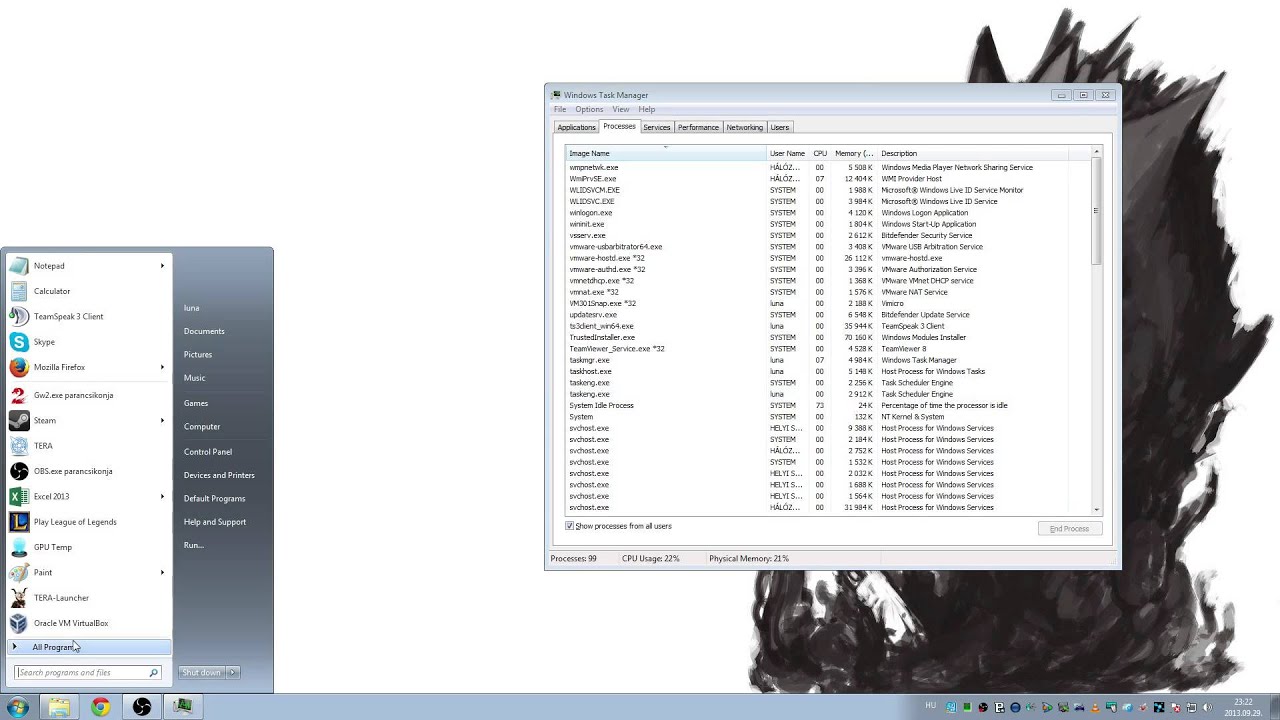Launch Google Chrome from the taskbar
The image size is (1280, 720).
point(100,707)
